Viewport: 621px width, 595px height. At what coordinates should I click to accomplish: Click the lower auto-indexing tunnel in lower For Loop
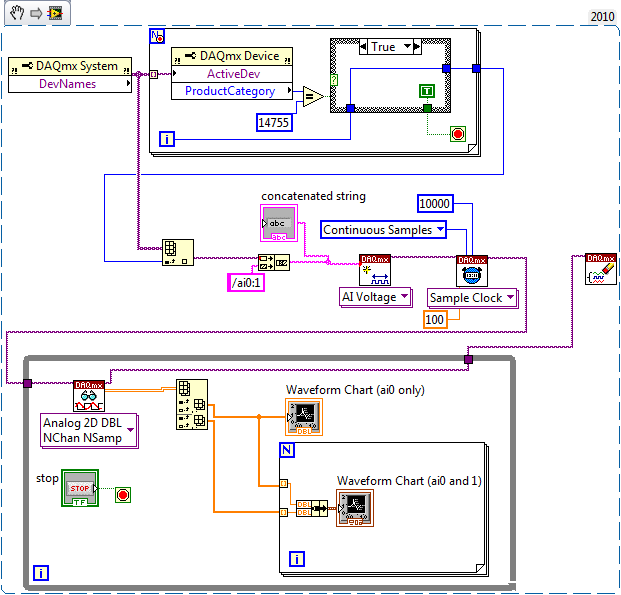pos(284,513)
